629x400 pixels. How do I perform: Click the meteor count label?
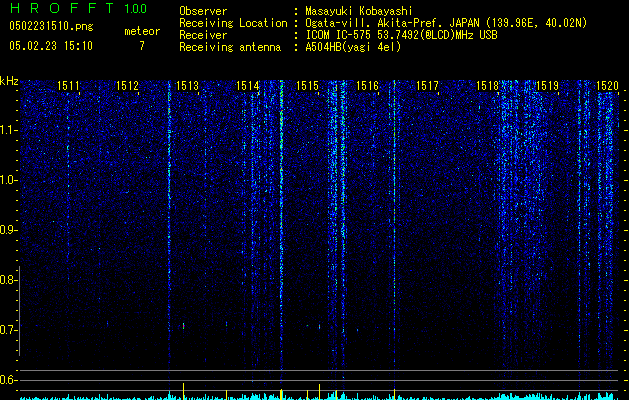[x=142, y=31]
